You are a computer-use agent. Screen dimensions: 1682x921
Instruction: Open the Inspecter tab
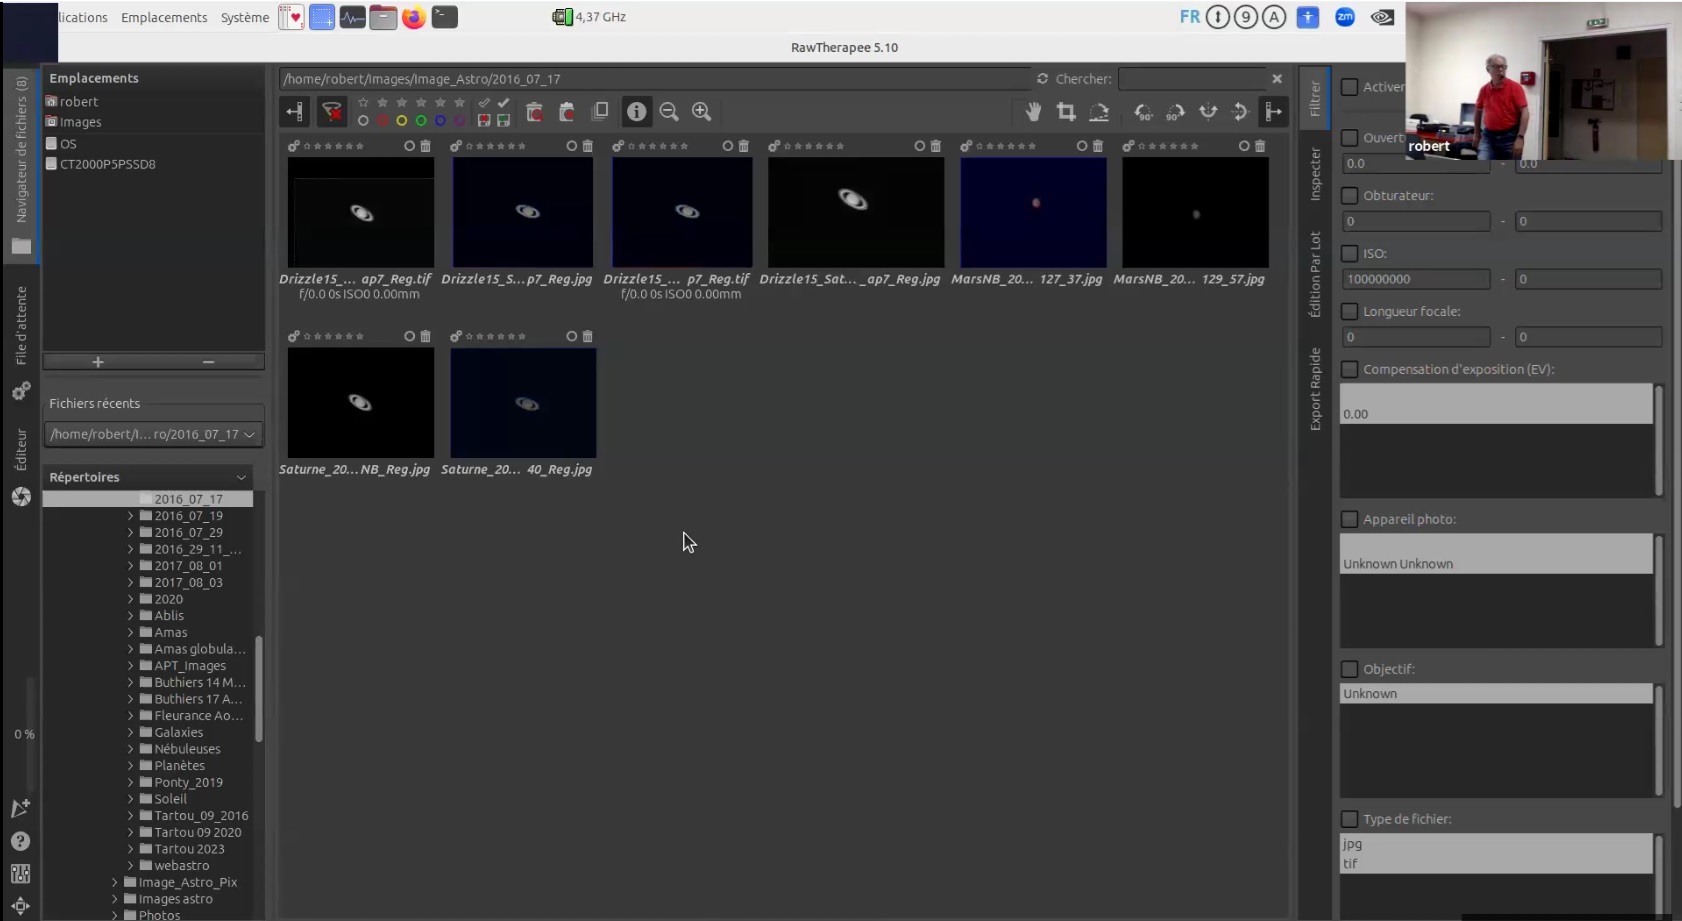click(1315, 174)
